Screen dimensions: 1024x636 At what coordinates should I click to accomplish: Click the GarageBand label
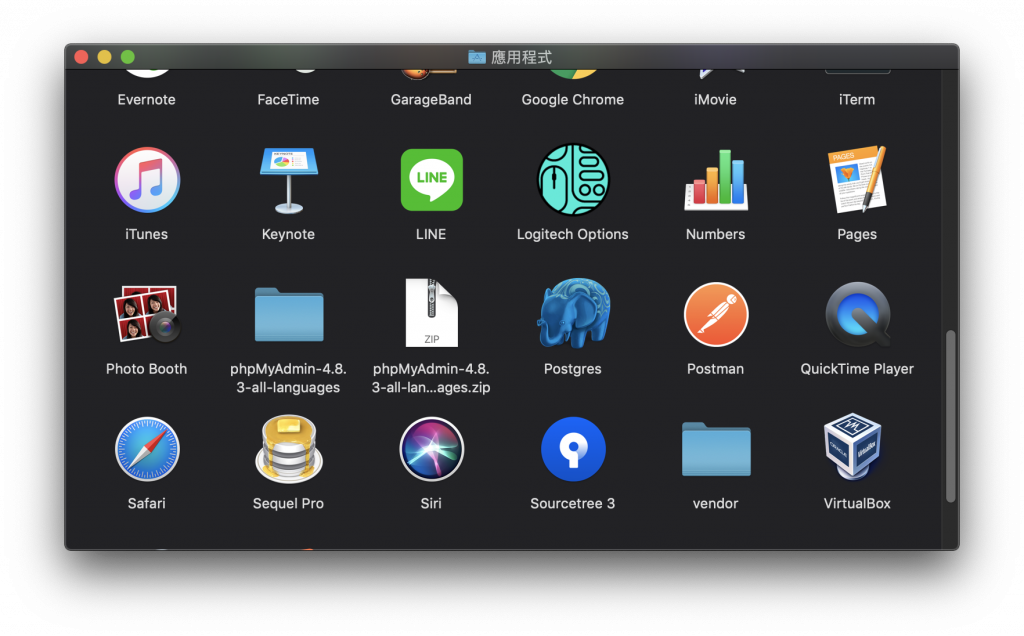pos(431,100)
